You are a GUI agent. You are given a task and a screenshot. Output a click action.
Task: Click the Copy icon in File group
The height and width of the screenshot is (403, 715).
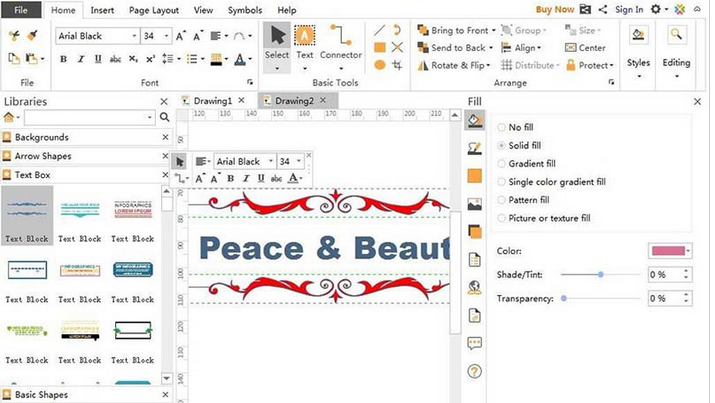(14, 58)
